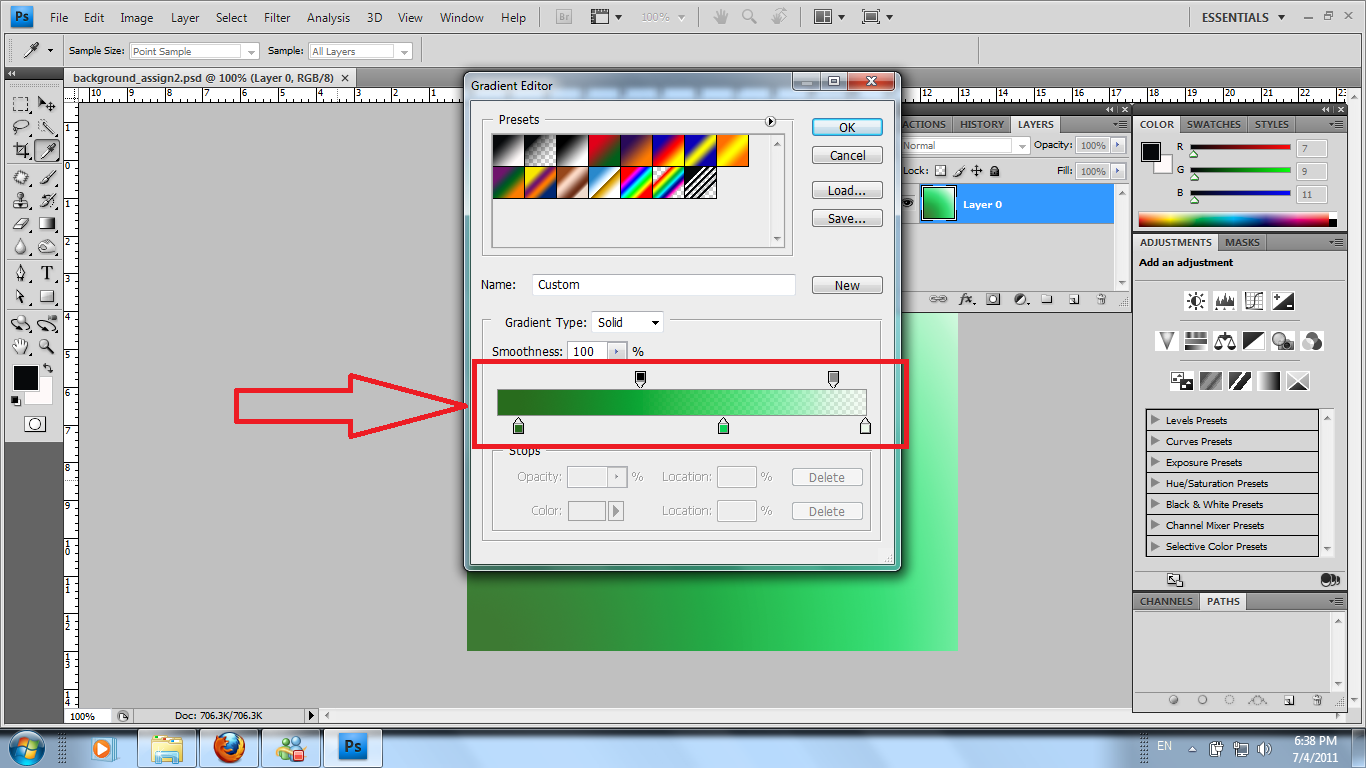The width and height of the screenshot is (1366, 768).
Task: Open the Sample Size dropdown
Action: (194, 51)
